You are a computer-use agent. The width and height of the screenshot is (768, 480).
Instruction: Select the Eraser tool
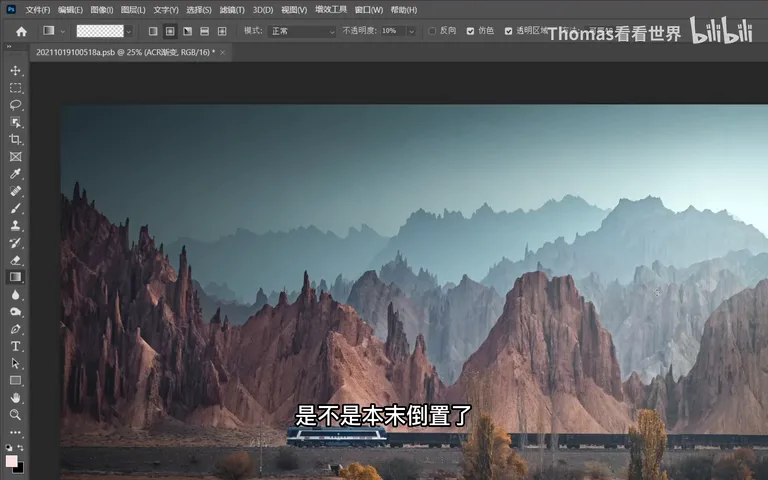coord(15,260)
